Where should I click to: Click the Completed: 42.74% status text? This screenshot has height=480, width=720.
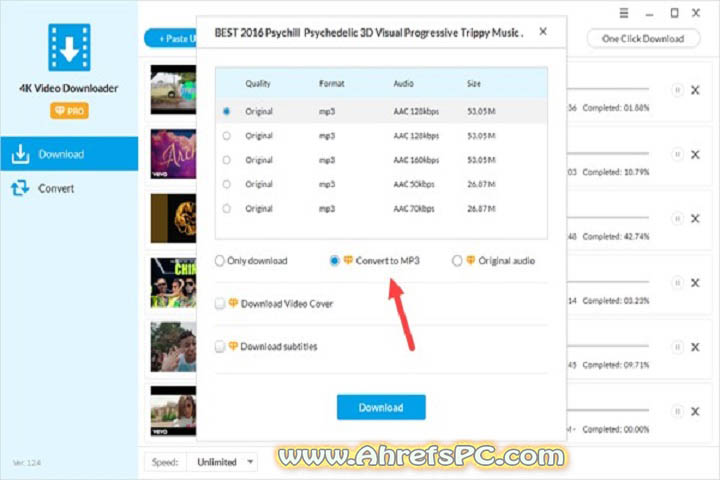tap(616, 237)
